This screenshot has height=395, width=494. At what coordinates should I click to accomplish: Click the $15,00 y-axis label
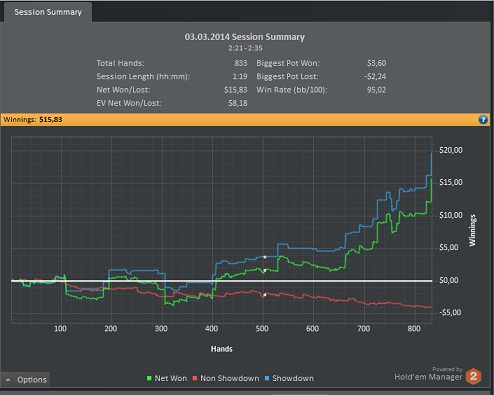pyautogui.click(x=451, y=182)
